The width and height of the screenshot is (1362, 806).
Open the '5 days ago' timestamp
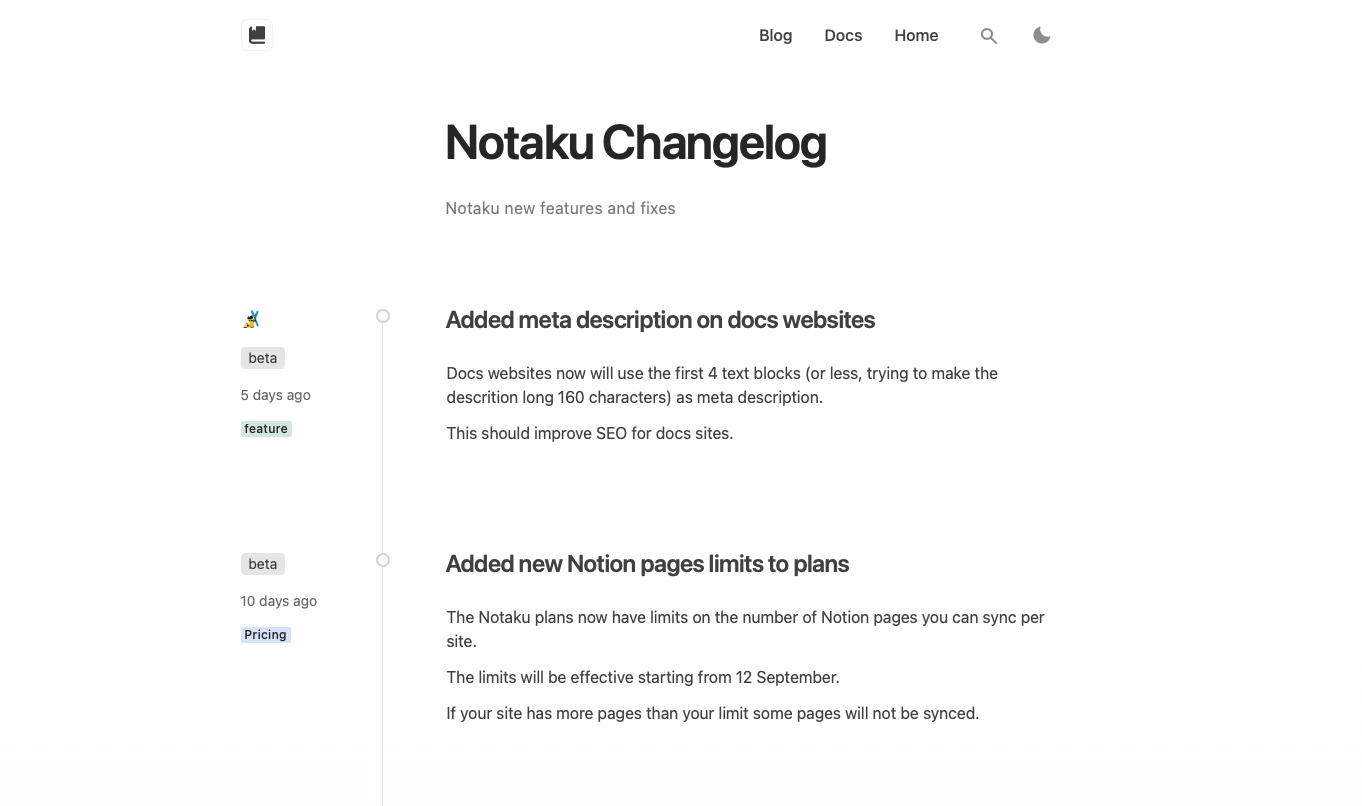point(275,394)
